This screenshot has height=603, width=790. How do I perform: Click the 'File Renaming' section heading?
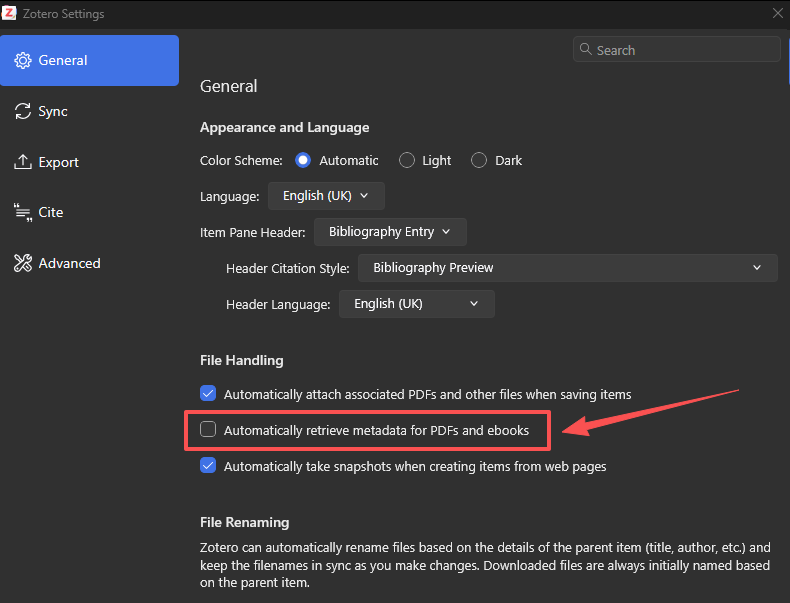[x=244, y=522]
